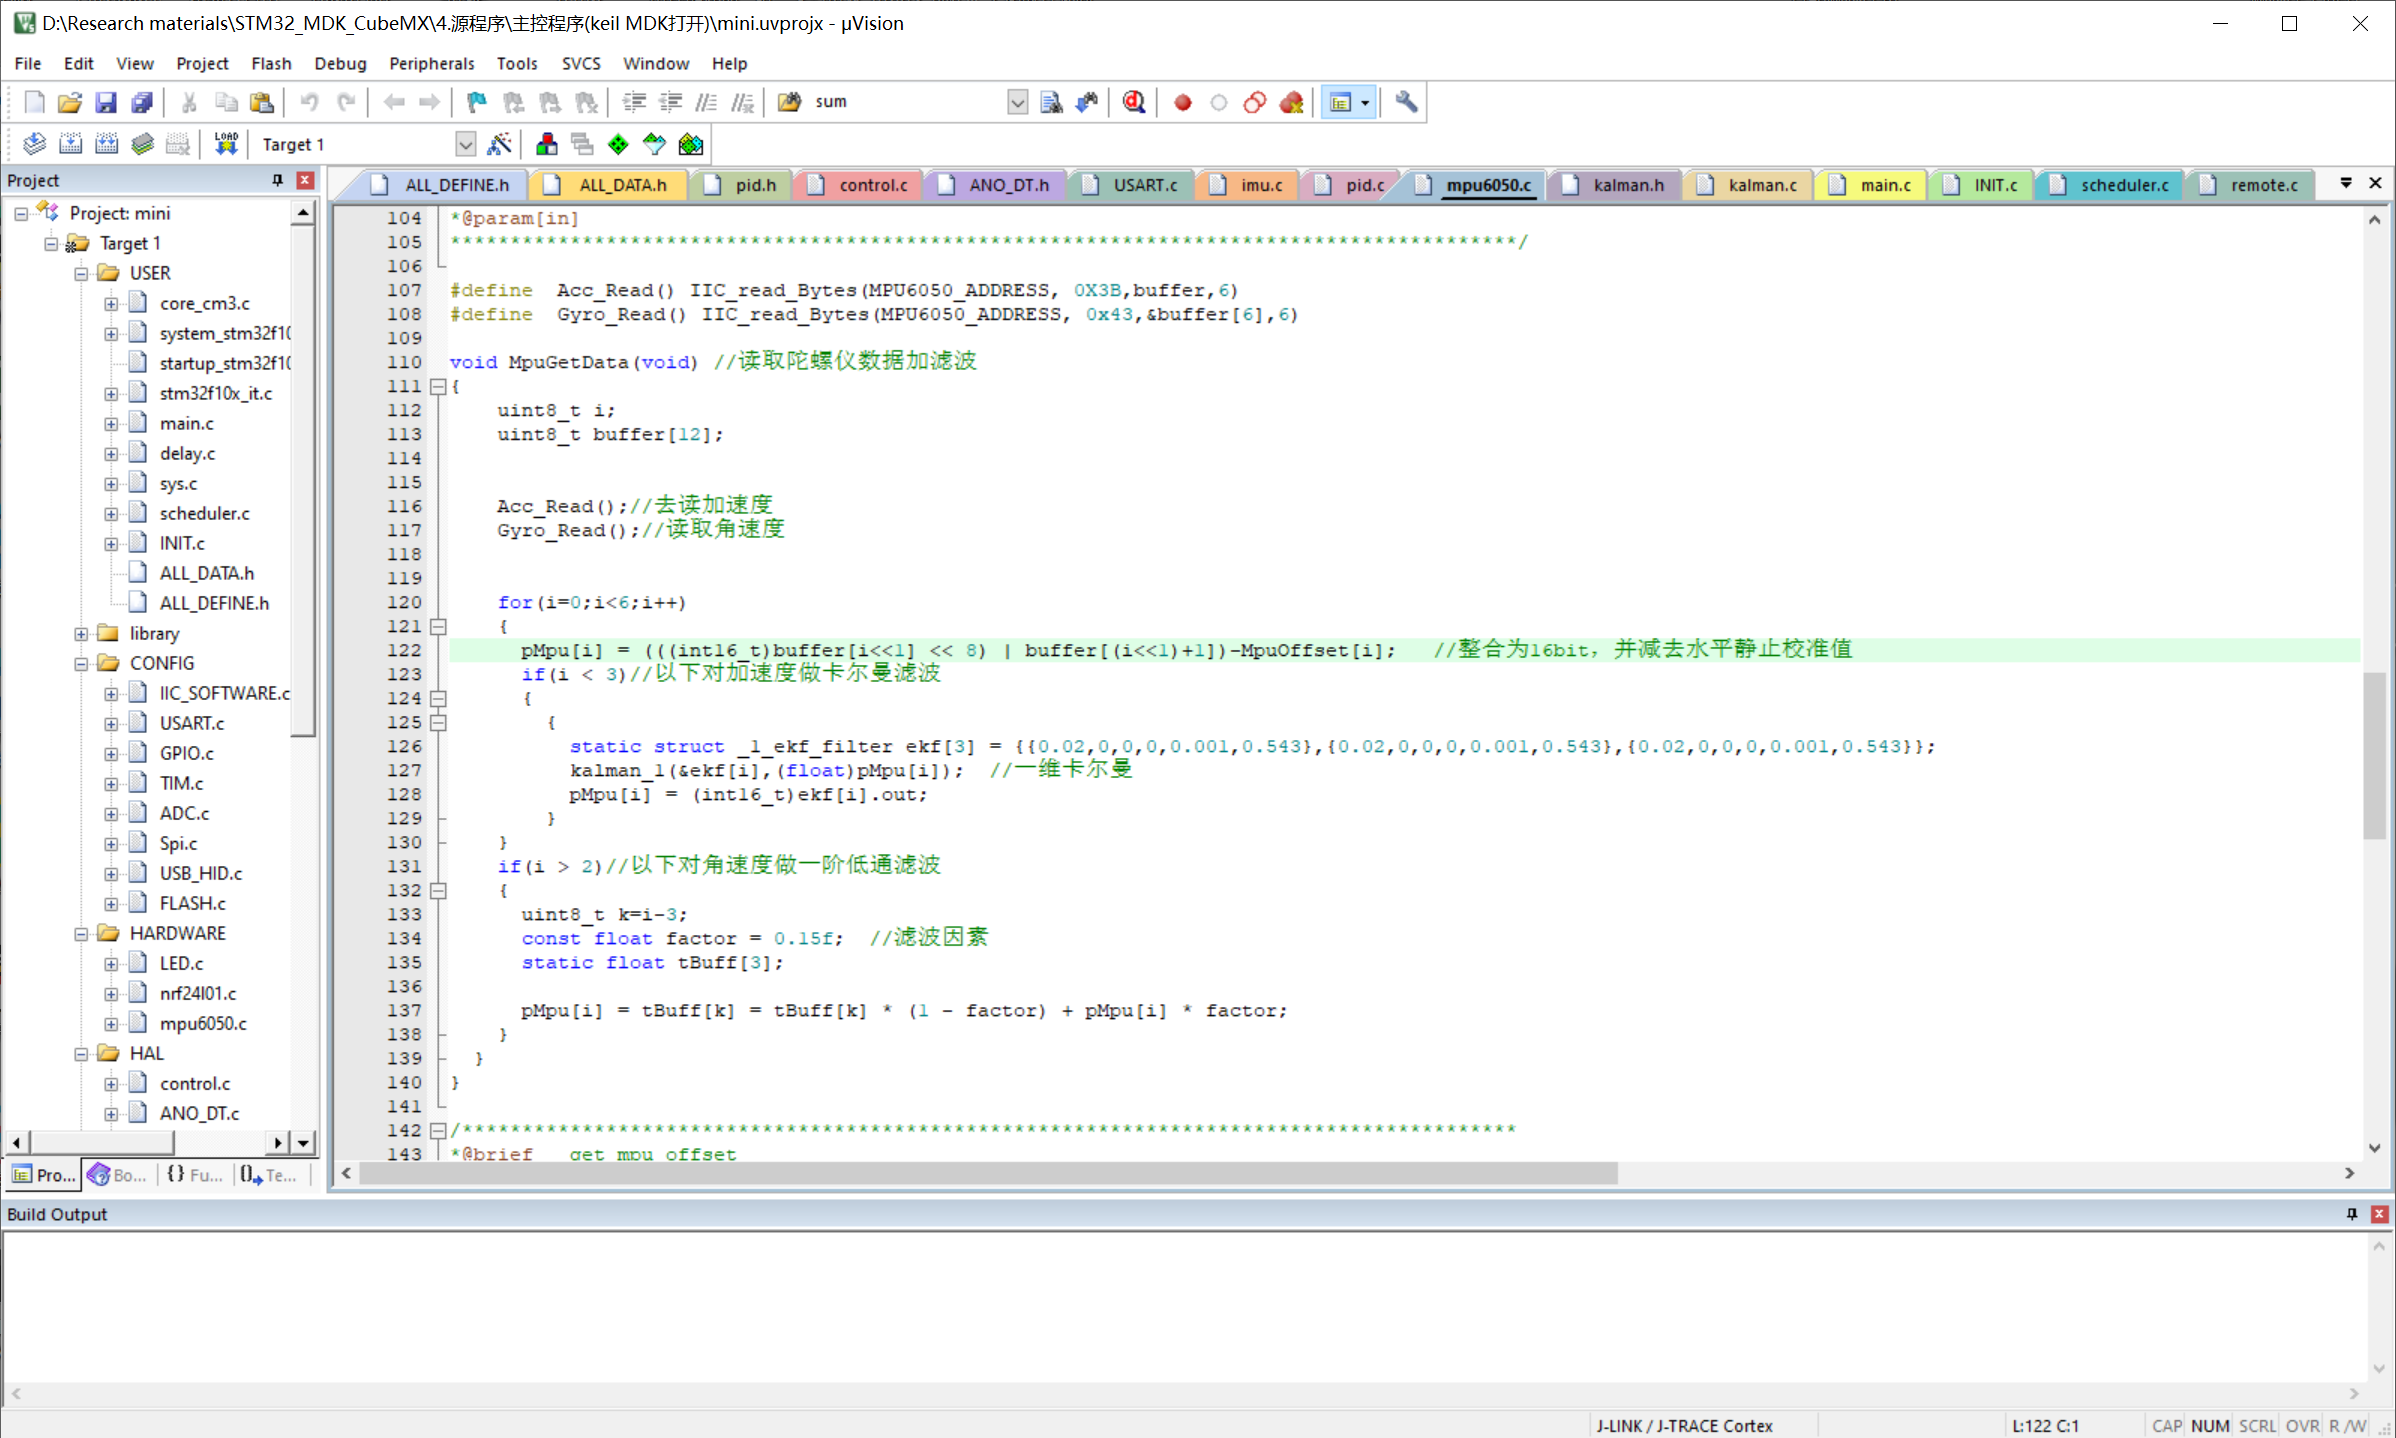Toggle fold marker at line 111
This screenshot has height=1438, width=2396.
point(438,387)
